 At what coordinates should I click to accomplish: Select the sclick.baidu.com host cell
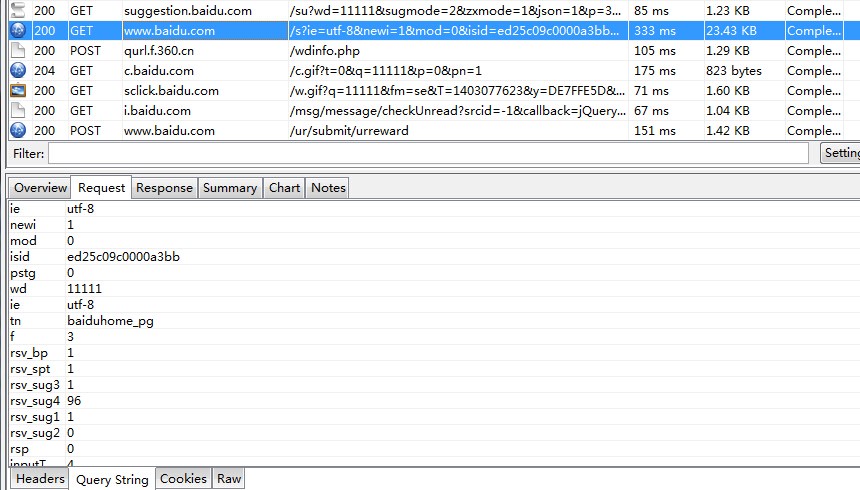(x=205, y=91)
